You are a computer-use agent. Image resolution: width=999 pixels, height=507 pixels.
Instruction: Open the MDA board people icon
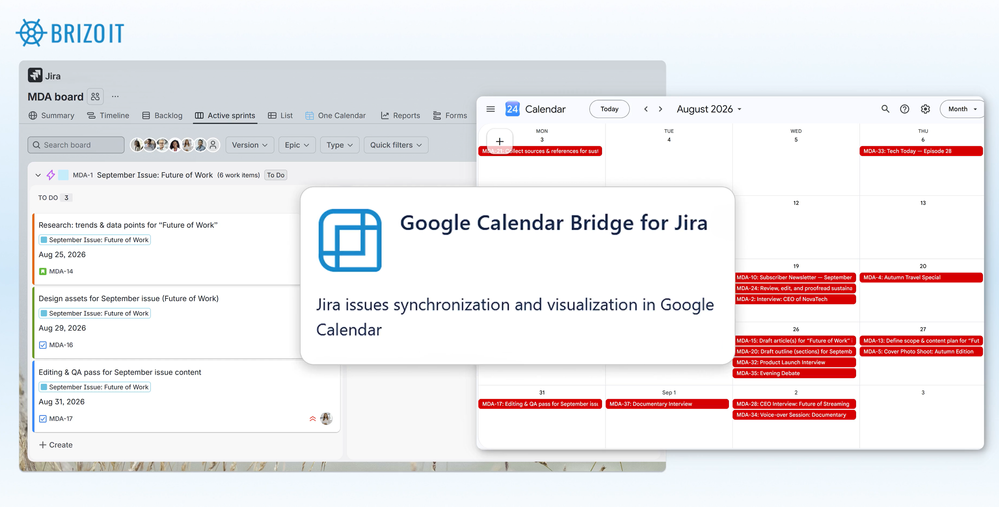point(95,97)
